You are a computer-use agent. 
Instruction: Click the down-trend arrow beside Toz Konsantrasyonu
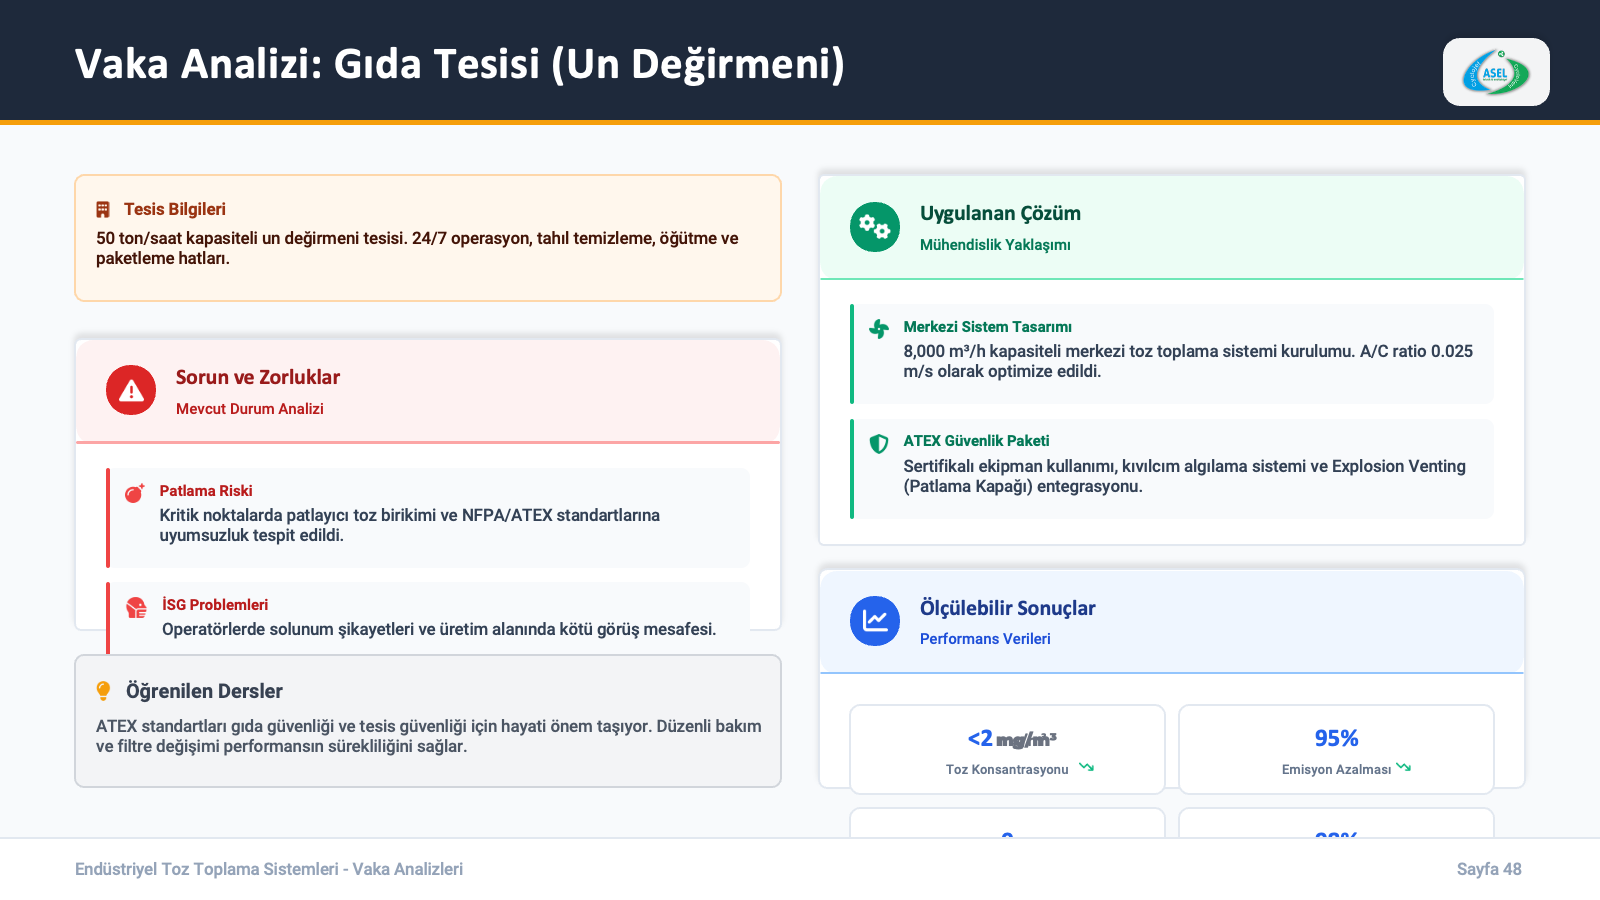(1086, 768)
